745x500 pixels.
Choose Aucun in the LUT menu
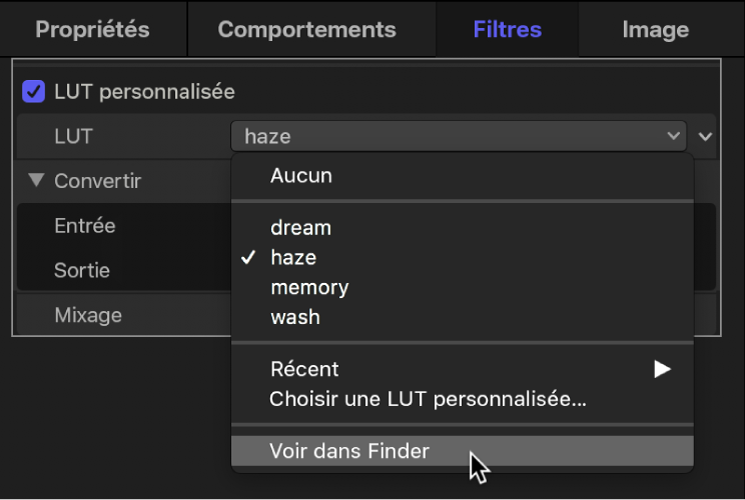click(301, 176)
